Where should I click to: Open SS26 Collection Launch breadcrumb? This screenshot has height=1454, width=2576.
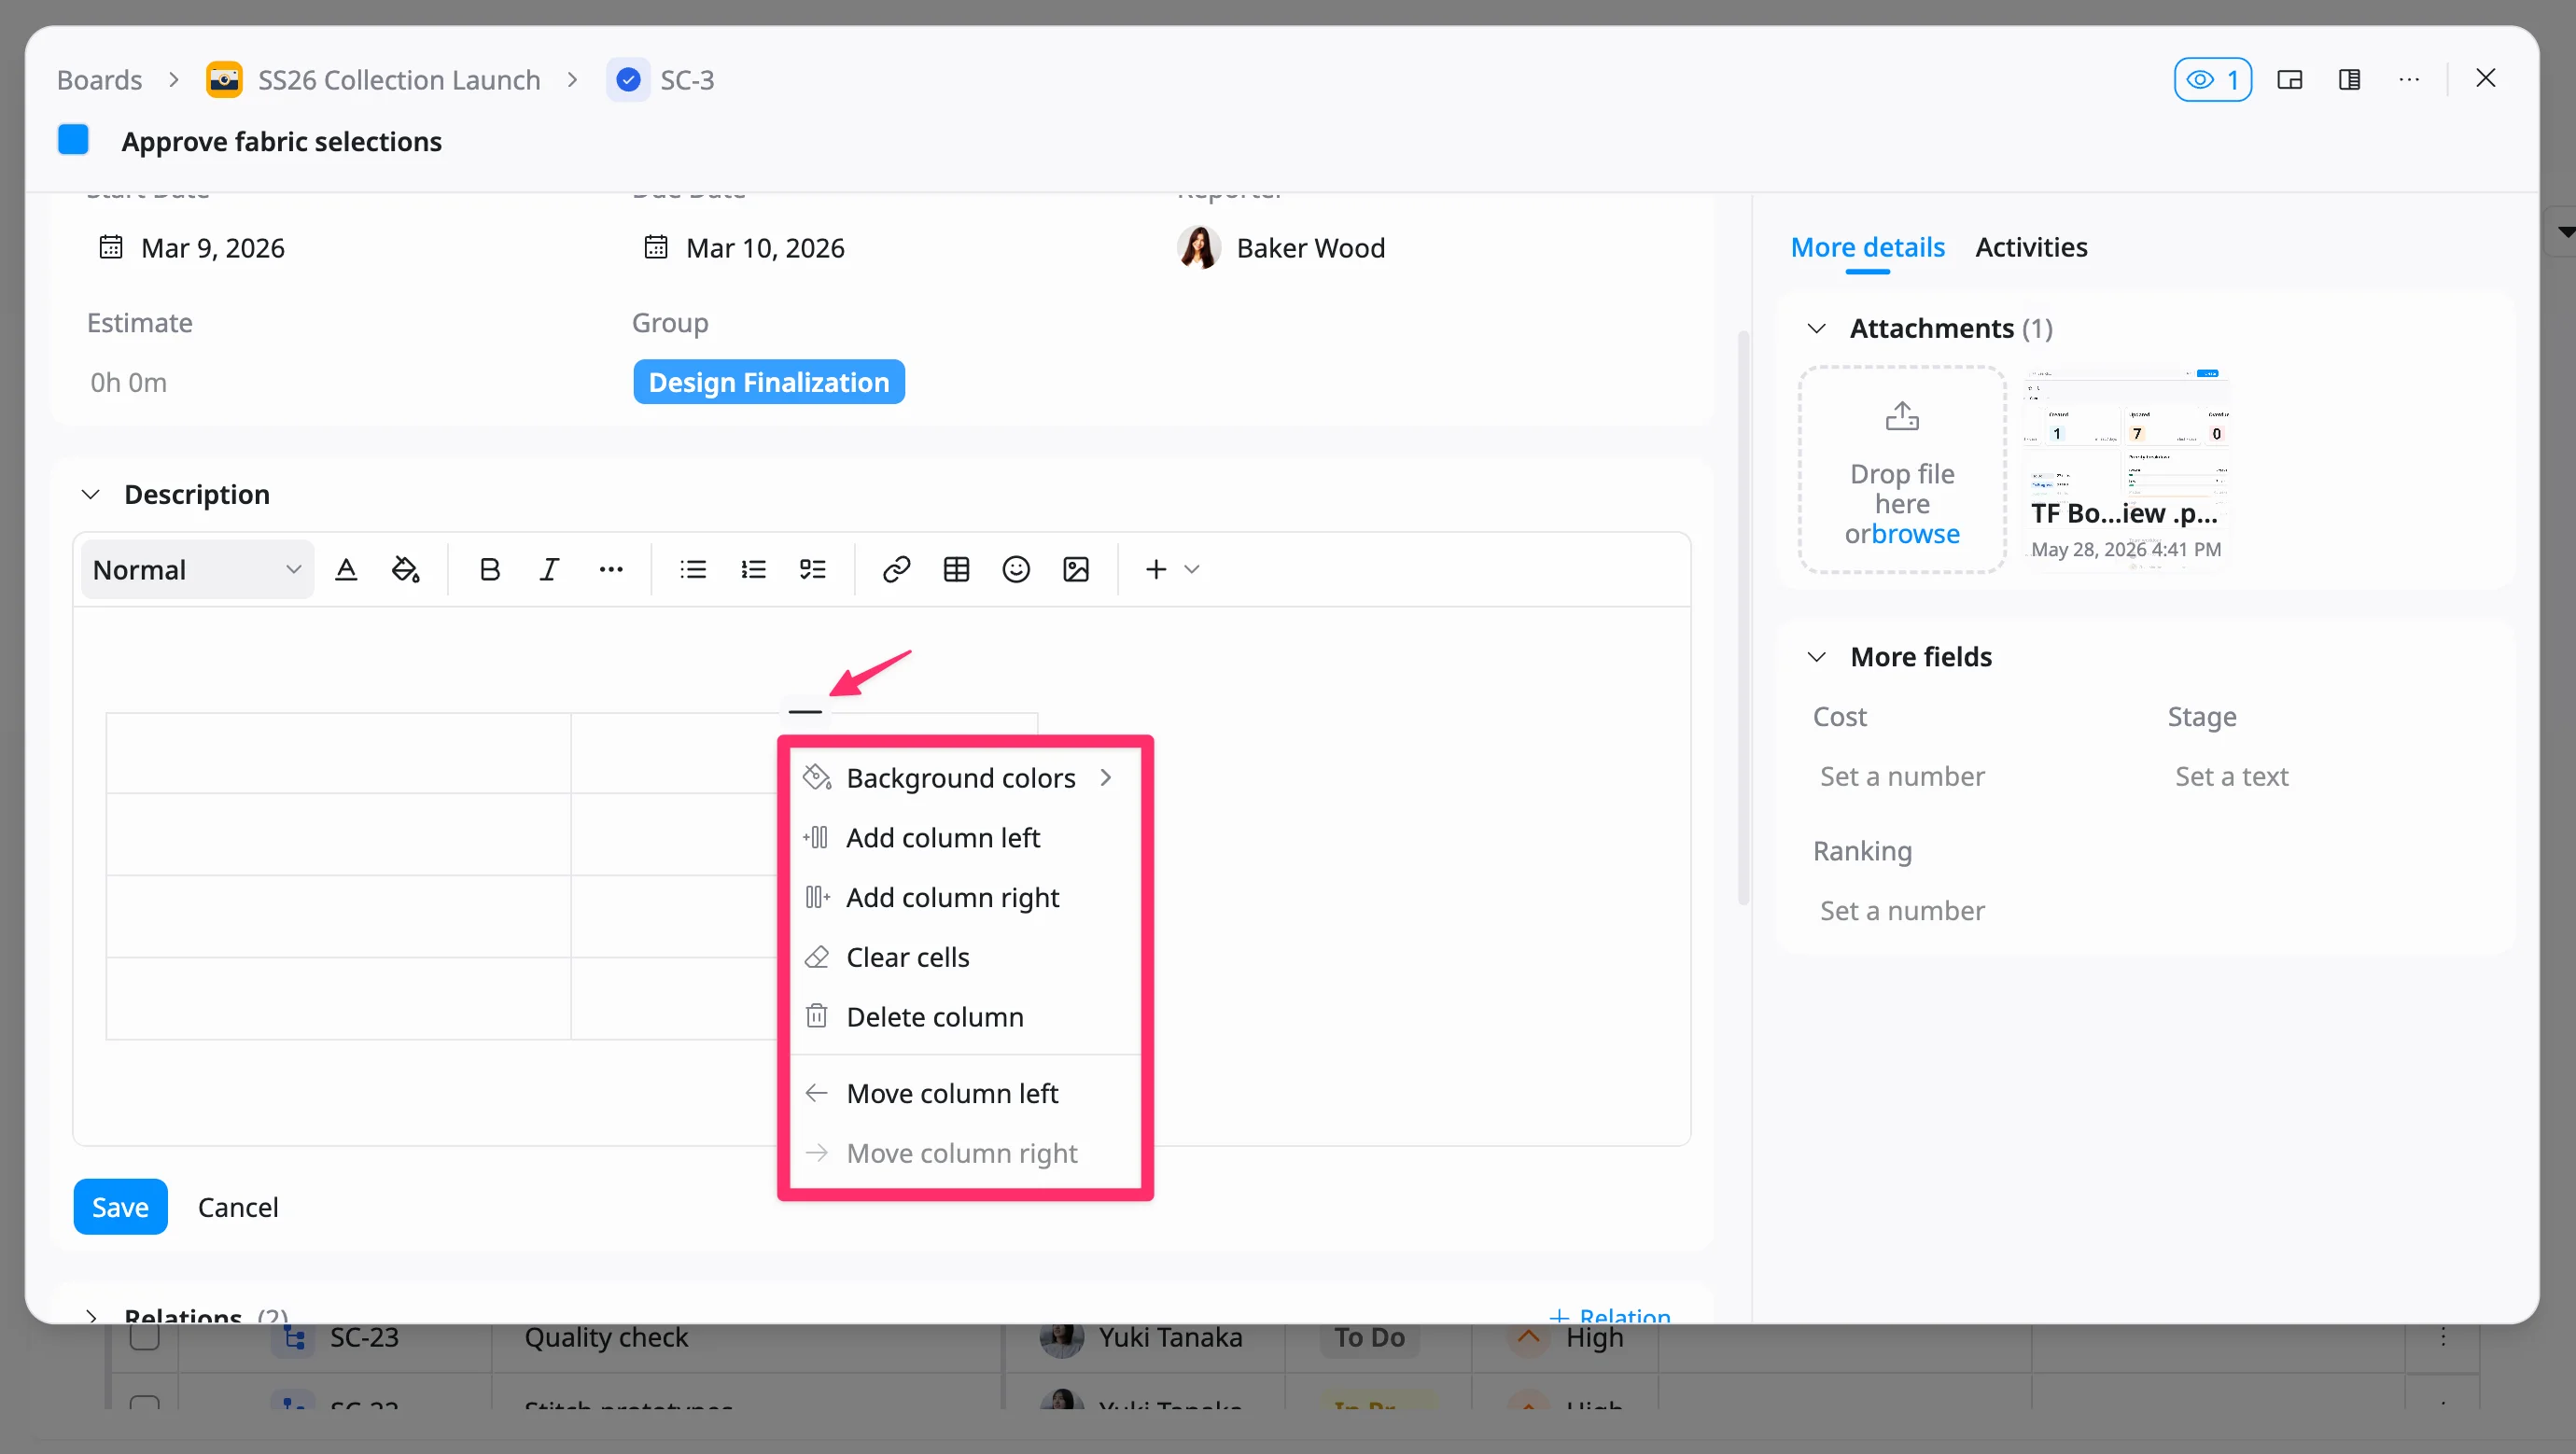[x=399, y=80]
